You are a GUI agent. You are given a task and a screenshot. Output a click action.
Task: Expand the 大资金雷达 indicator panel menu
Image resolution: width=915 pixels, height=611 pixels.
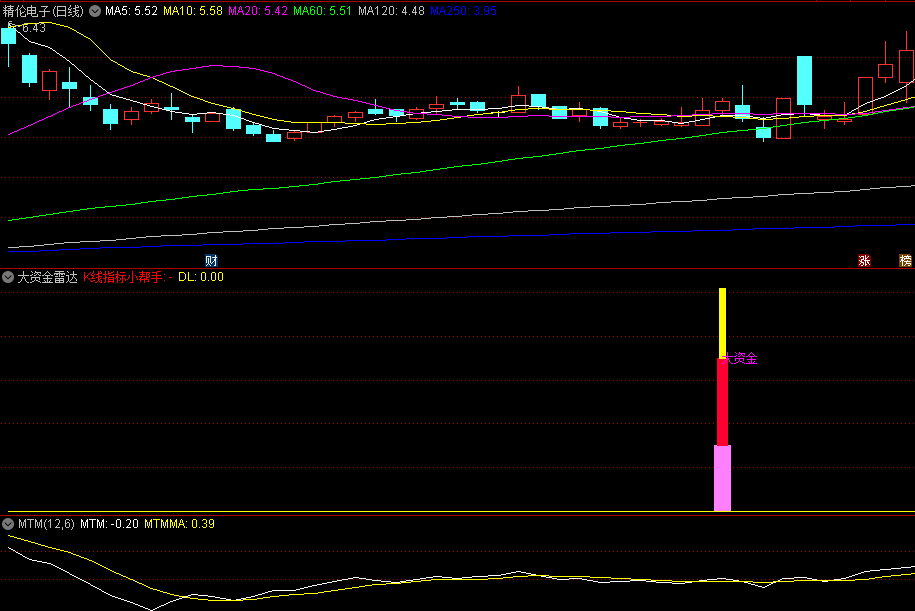pyautogui.click(x=8, y=277)
